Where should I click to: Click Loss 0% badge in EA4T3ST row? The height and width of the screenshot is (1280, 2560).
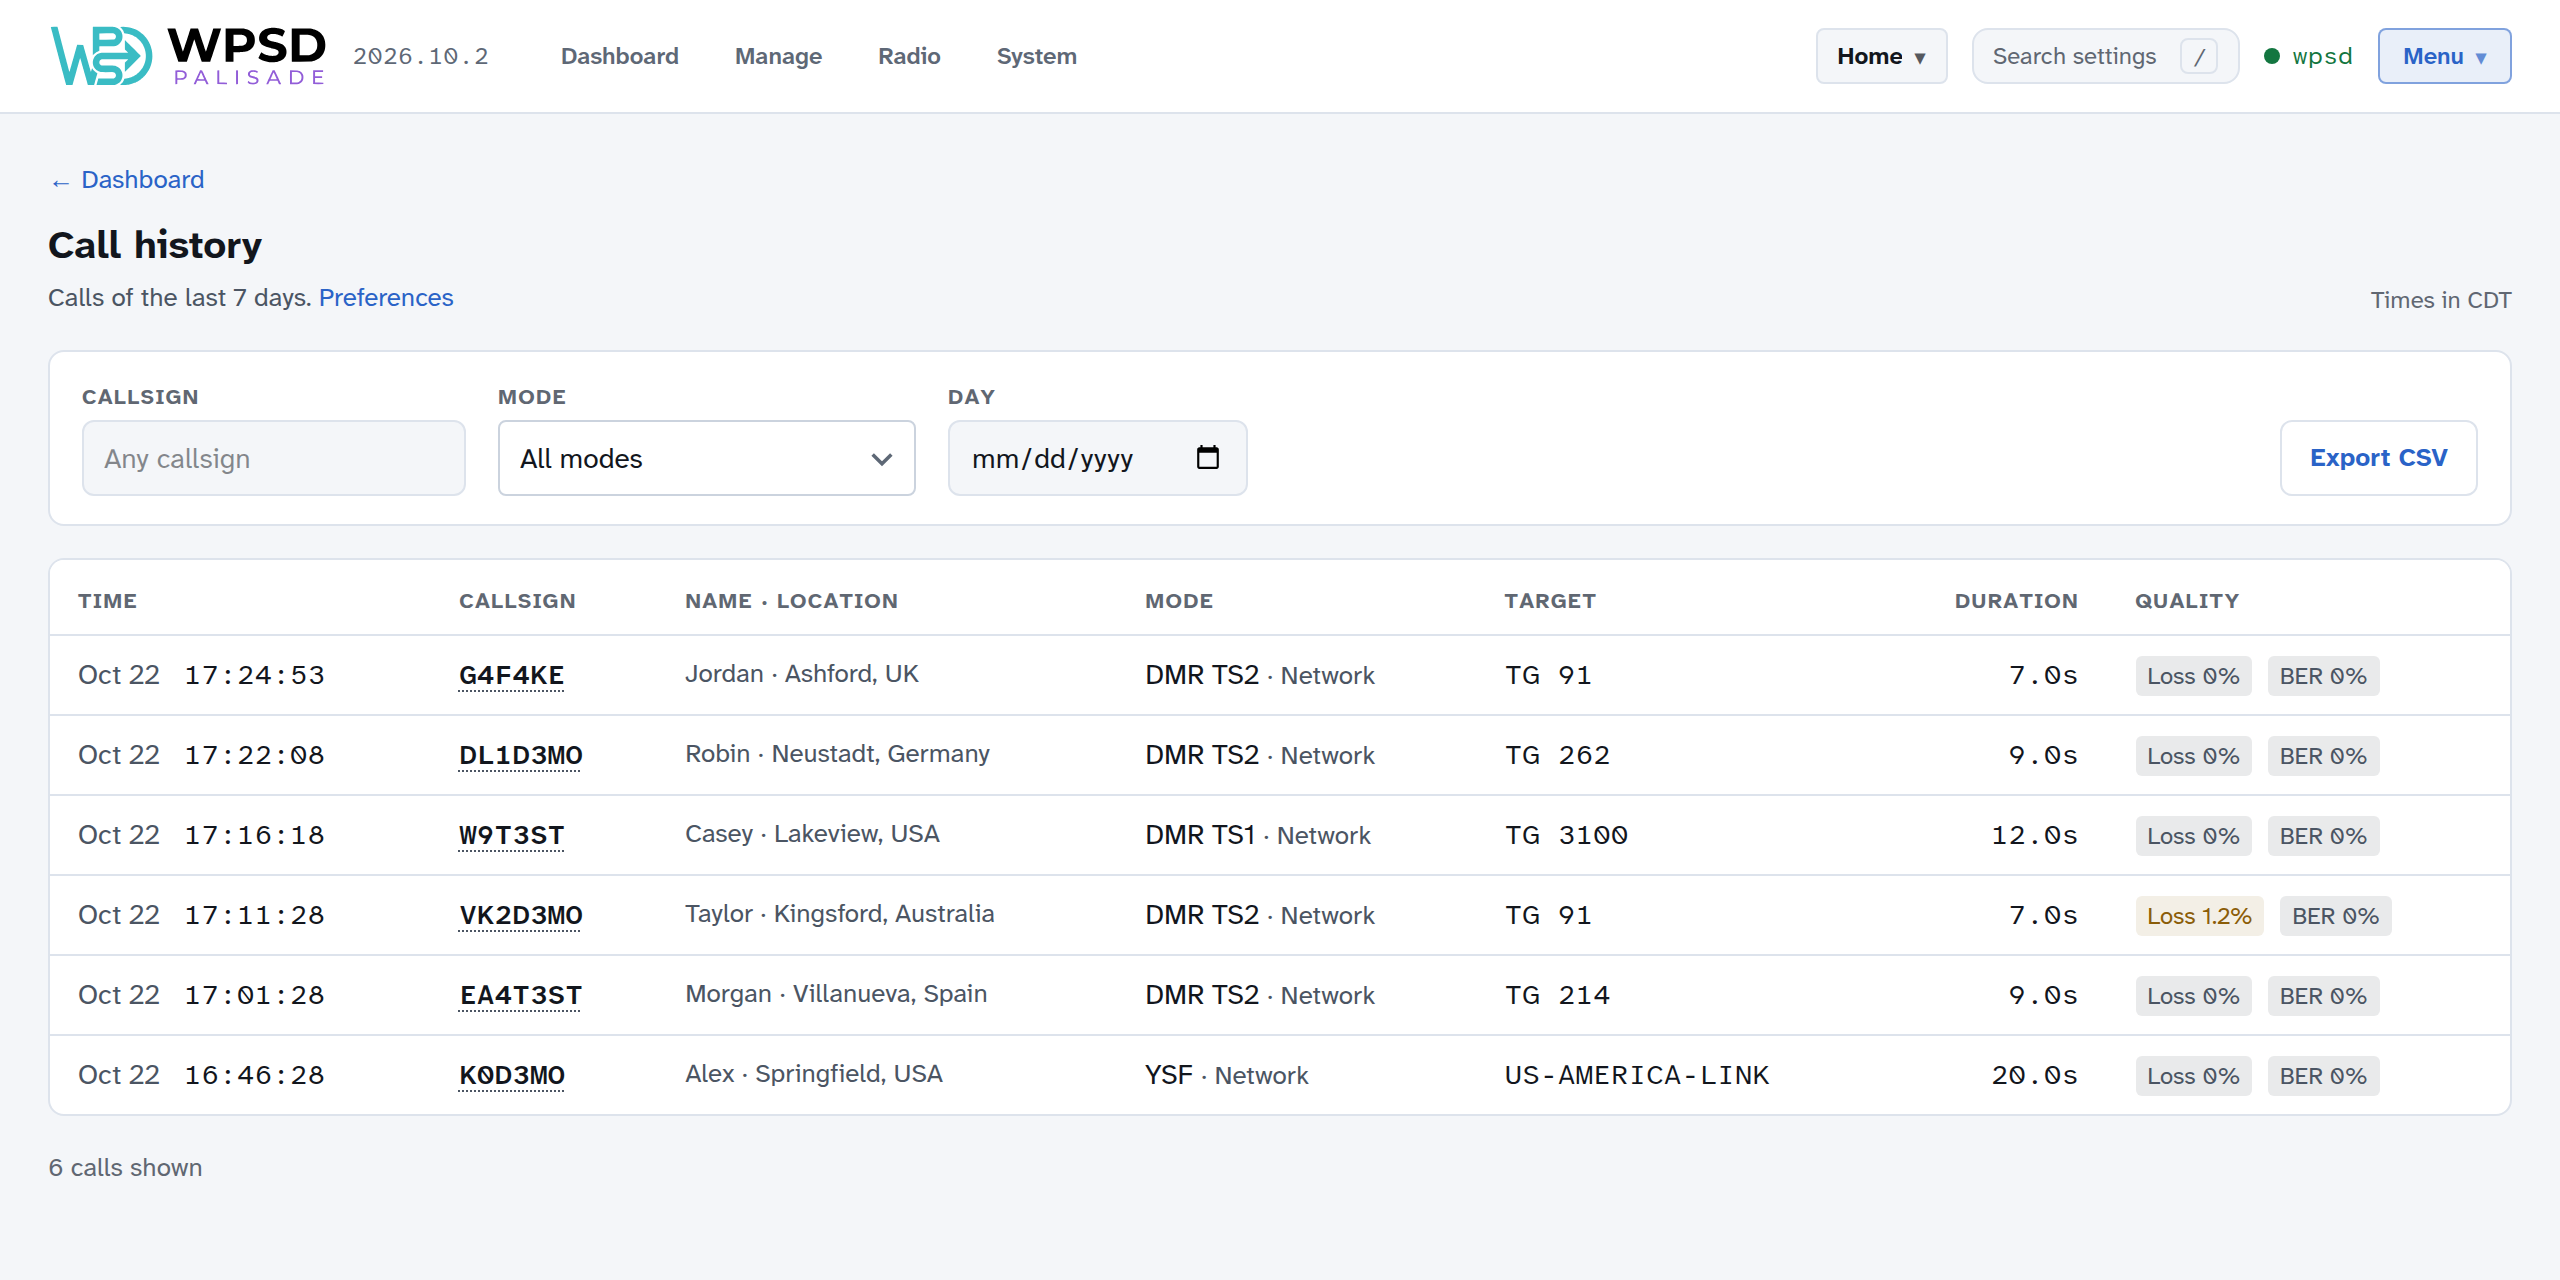click(2193, 996)
